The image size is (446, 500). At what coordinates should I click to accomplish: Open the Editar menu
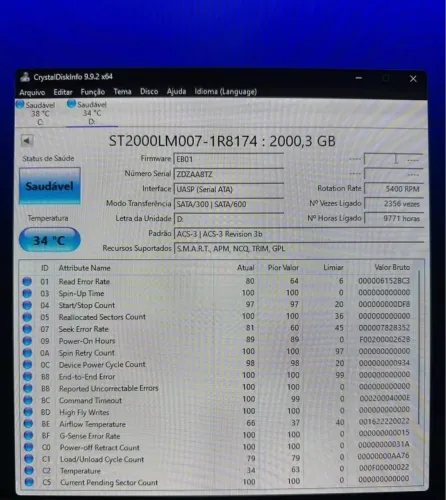(x=63, y=92)
